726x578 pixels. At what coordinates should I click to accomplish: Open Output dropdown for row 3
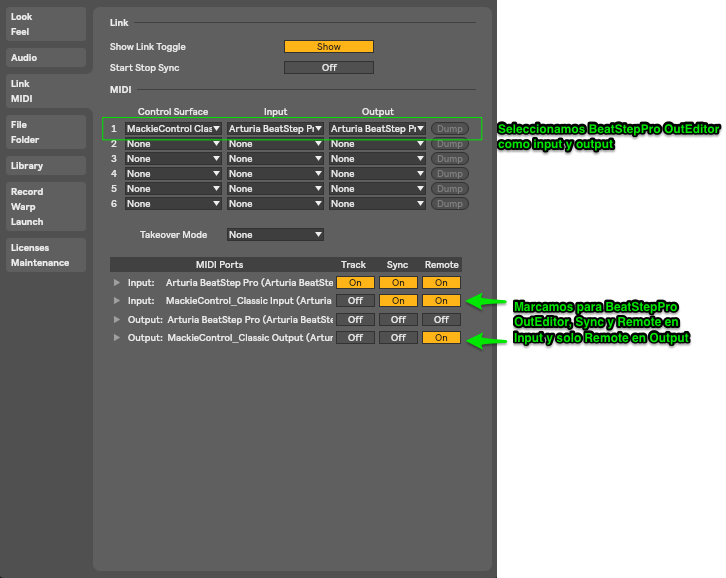tap(377, 159)
